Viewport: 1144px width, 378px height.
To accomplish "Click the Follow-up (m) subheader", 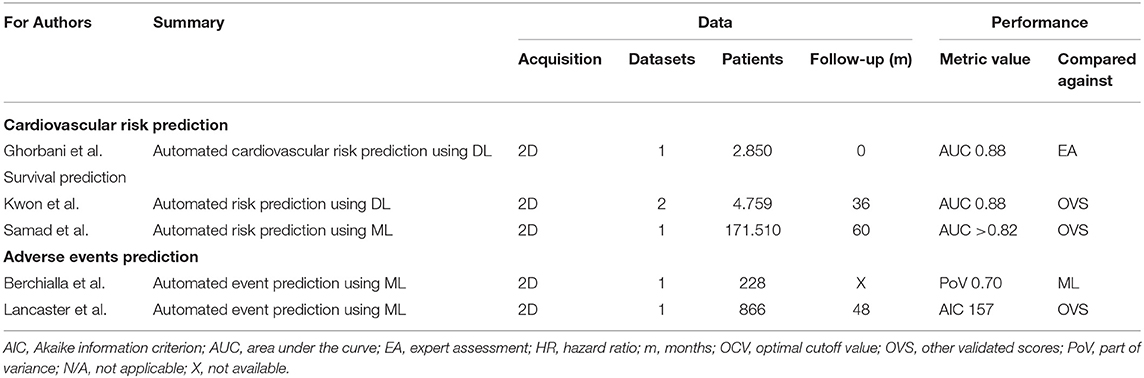I will coord(861,60).
